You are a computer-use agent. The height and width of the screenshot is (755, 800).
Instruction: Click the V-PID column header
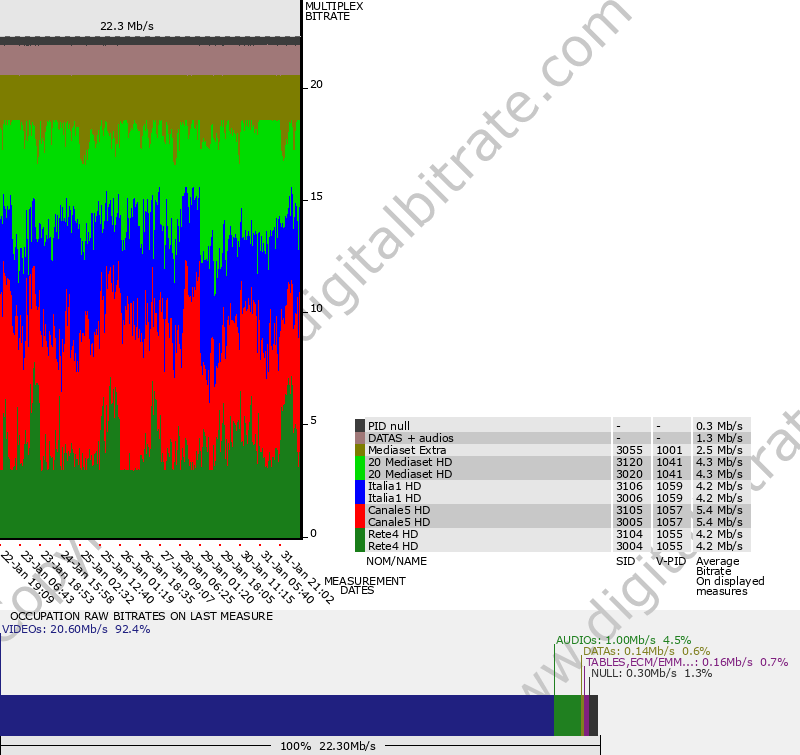coord(671,561)
